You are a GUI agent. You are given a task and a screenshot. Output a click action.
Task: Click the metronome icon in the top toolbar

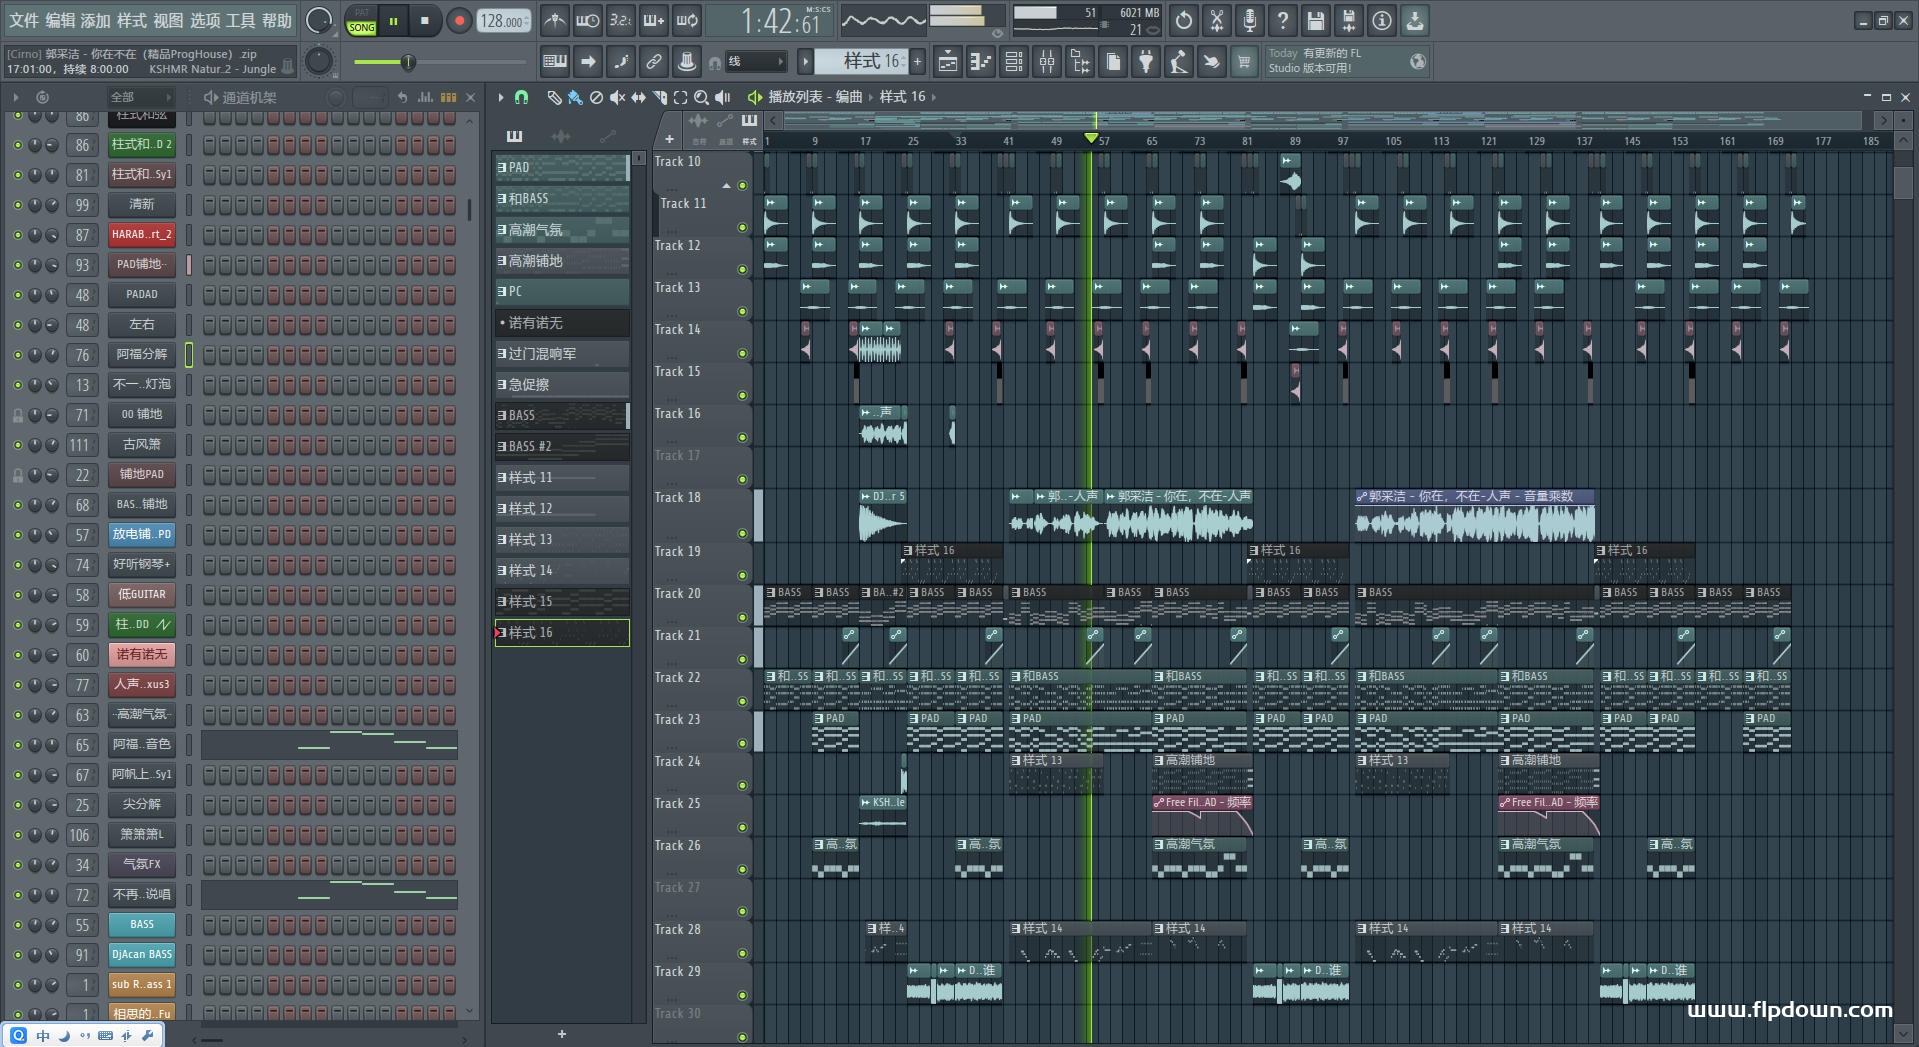click(554, 20)
